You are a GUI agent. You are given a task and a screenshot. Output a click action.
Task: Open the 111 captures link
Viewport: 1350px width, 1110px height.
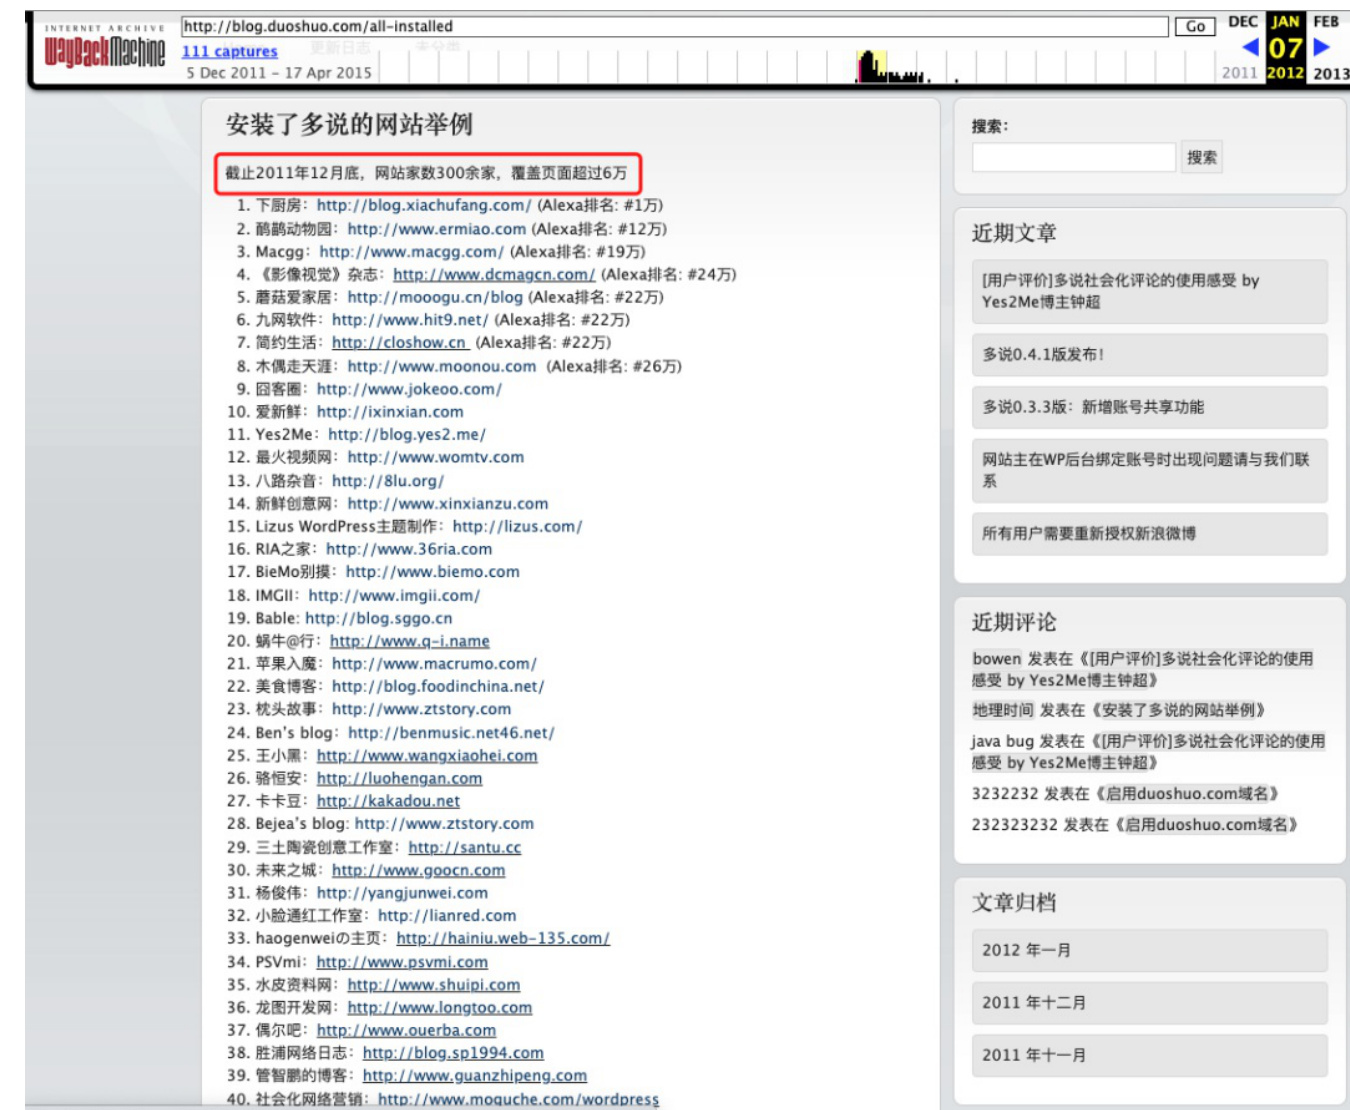(230, 51)
